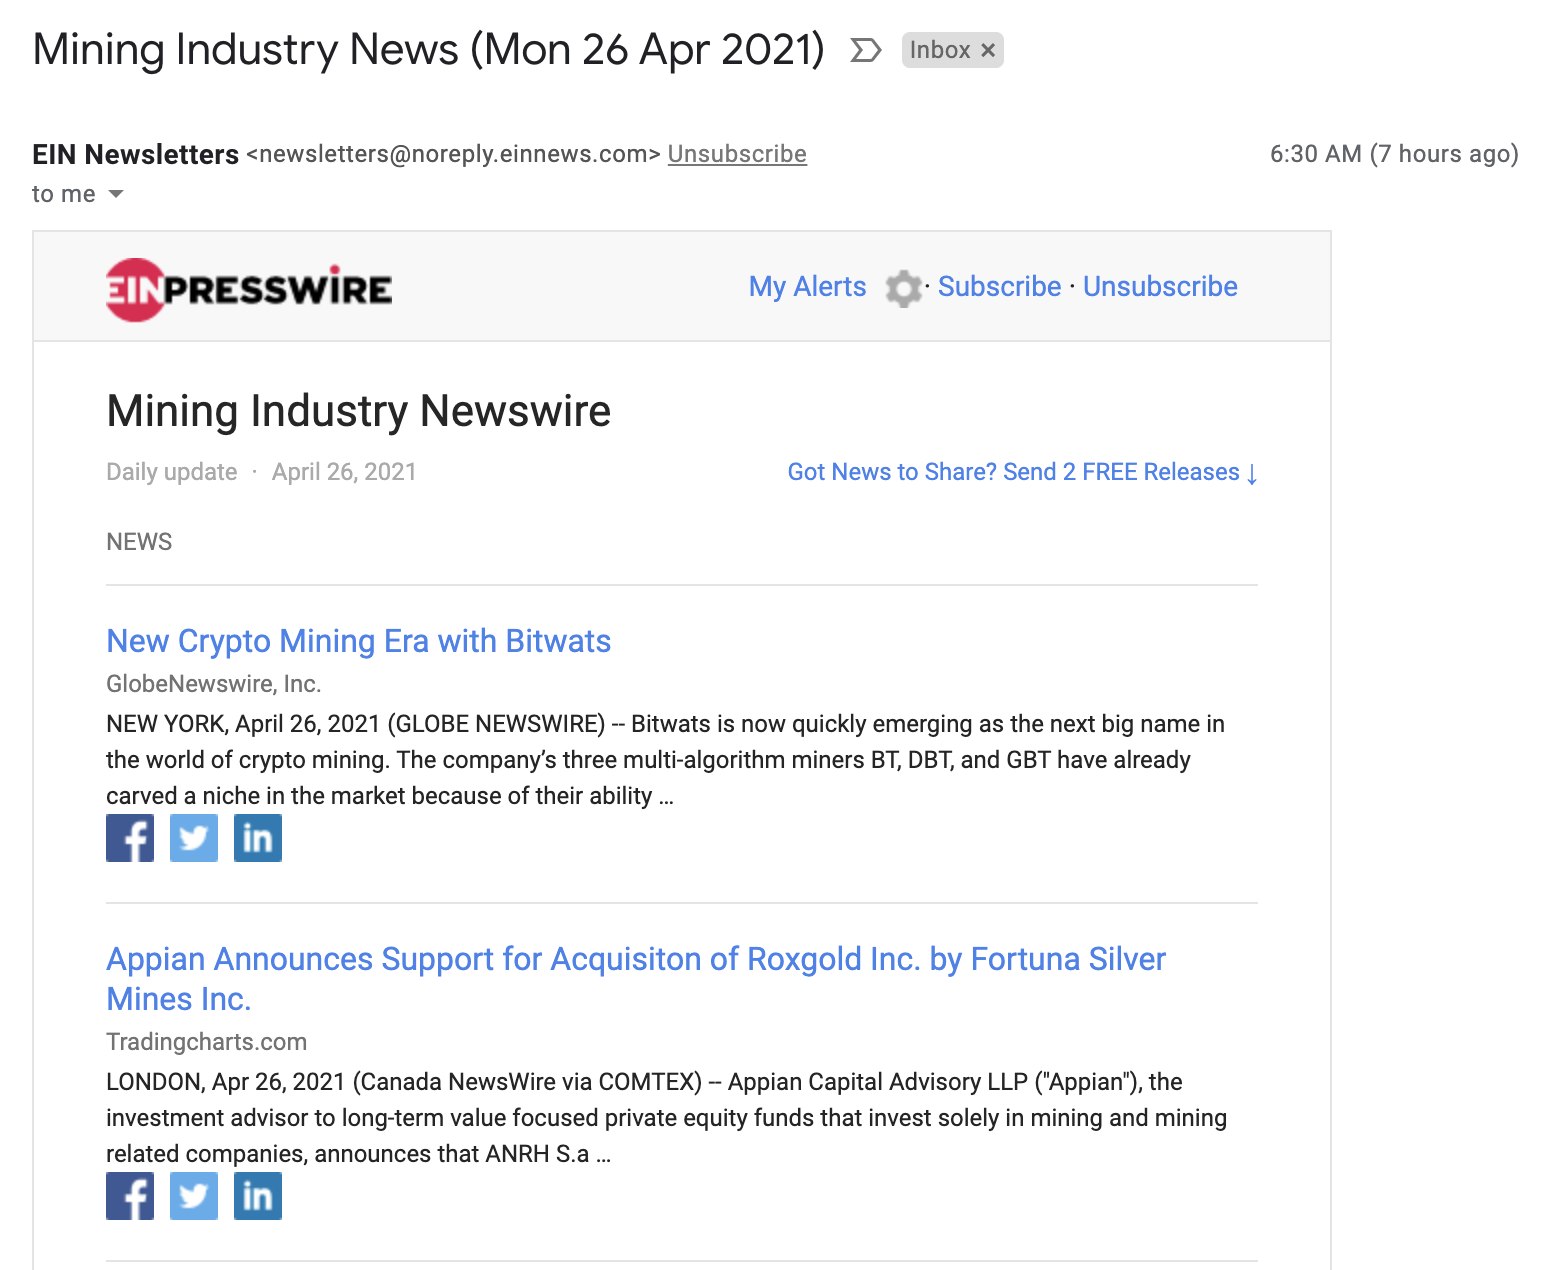Click the 'Mining Industry Newswire' heading
Image resolution: width=1554 pixels, height=1270 pixels.
pos(359,411)
